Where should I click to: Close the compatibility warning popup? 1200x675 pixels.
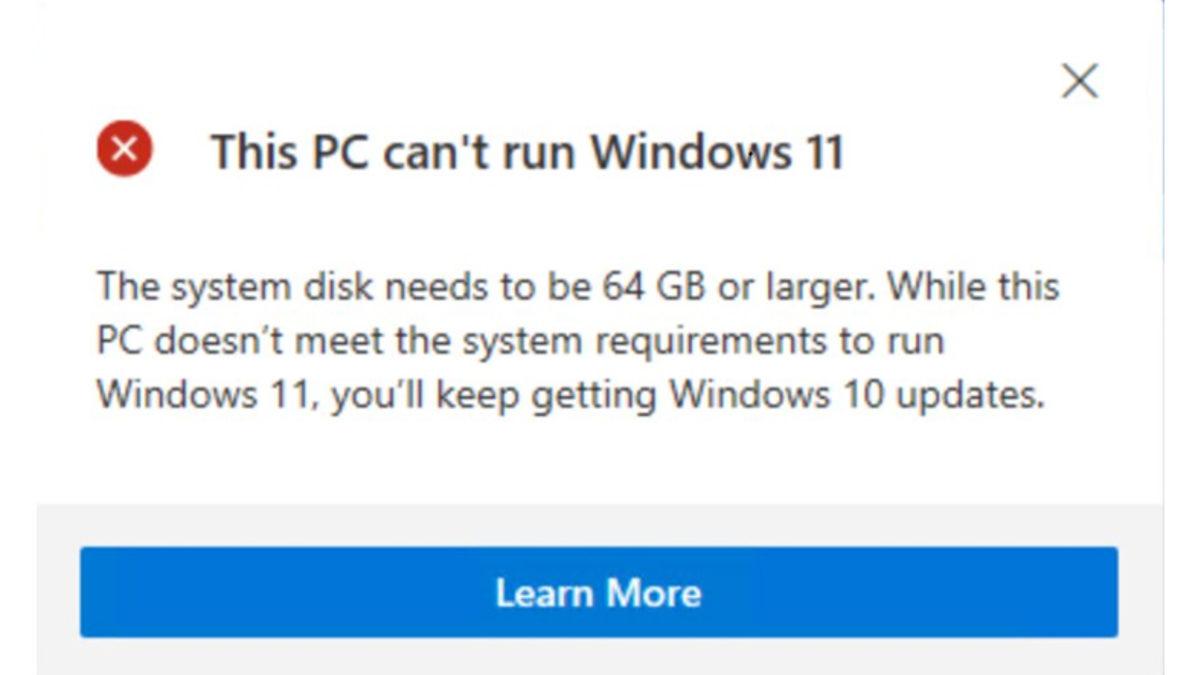pos(1080,82)
